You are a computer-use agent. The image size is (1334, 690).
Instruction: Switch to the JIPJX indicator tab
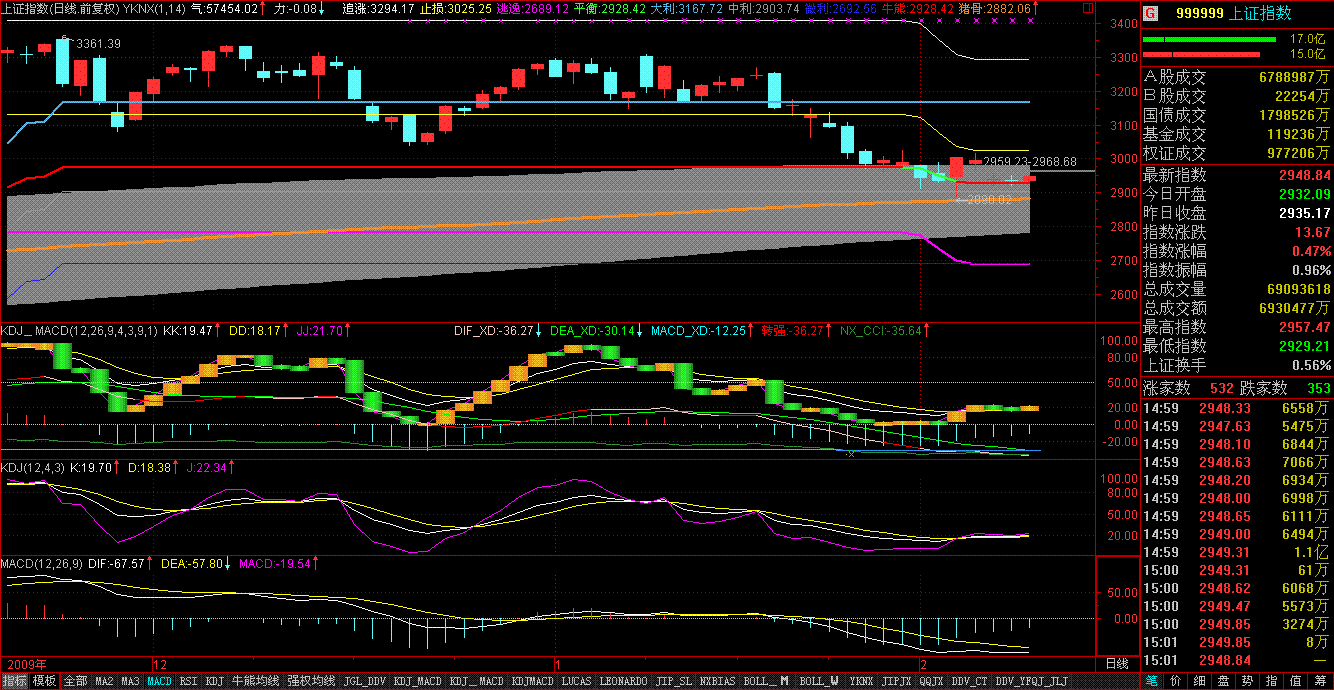pyautogui.click(x=897, y=681)
